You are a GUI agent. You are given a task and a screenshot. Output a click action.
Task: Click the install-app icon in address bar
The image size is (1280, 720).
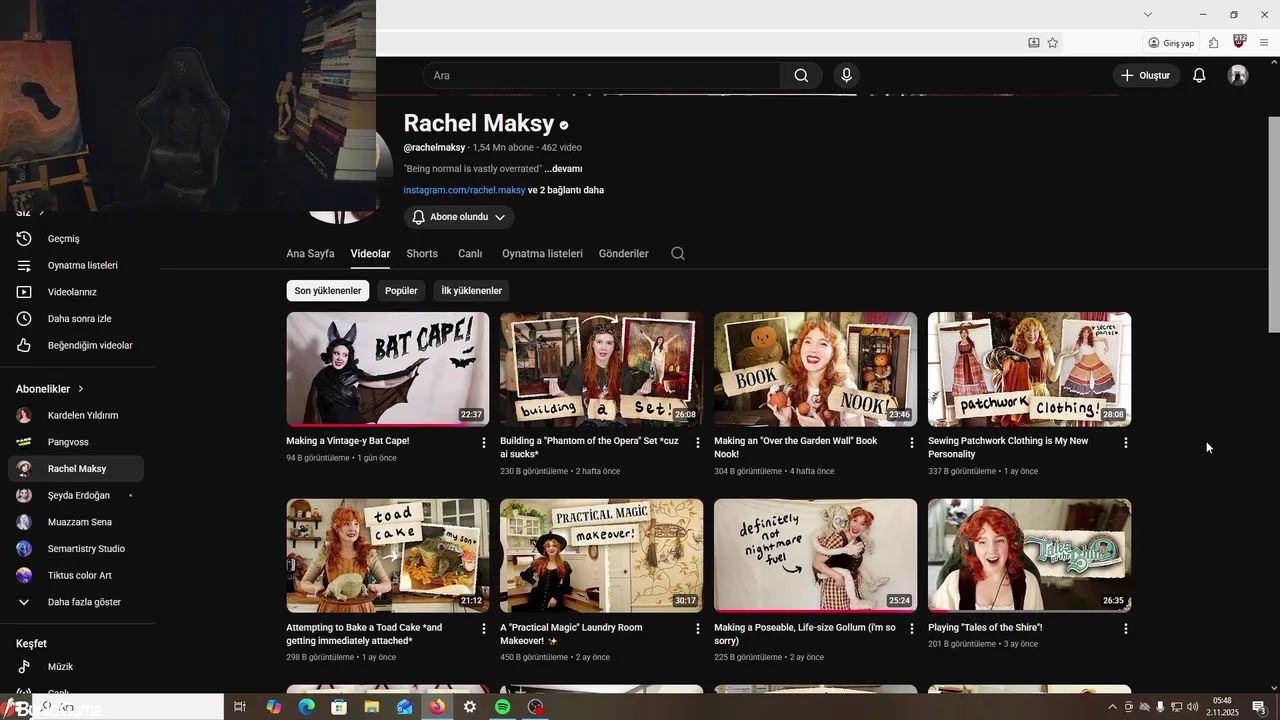click(1034, 43)
